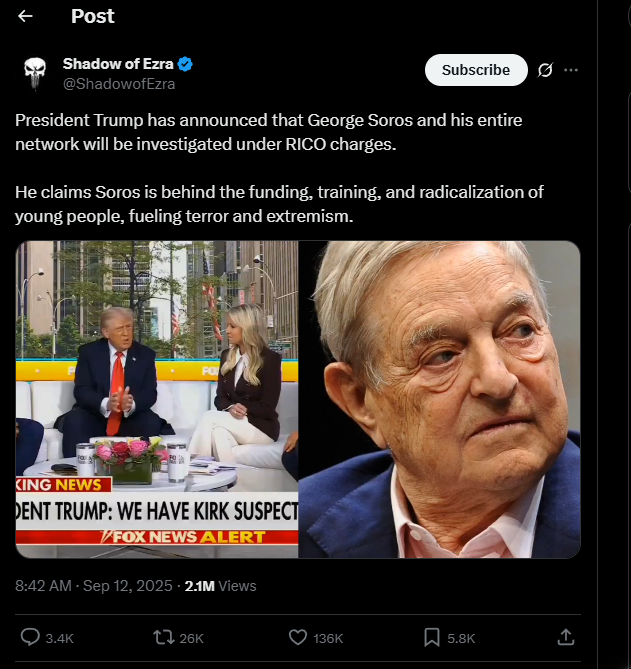
Task: Open the Fox News Alert image
Action: (157, 399)
